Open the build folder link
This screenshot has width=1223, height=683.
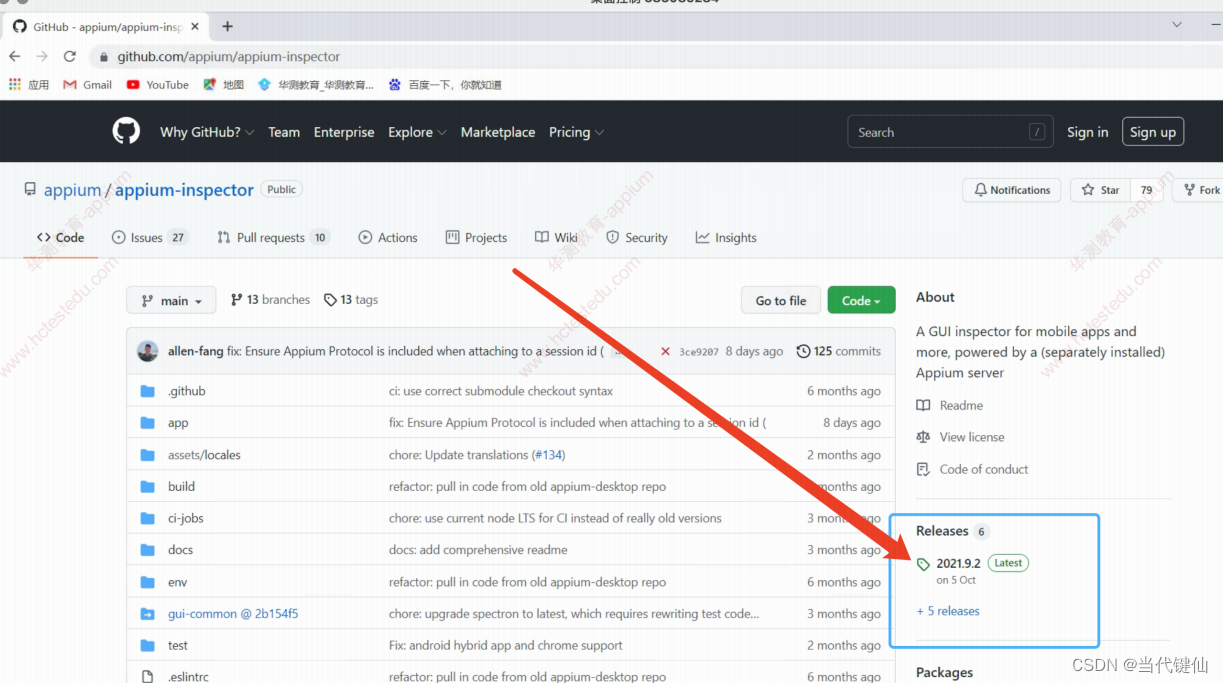pyautogui.click(x=181, y=487)
